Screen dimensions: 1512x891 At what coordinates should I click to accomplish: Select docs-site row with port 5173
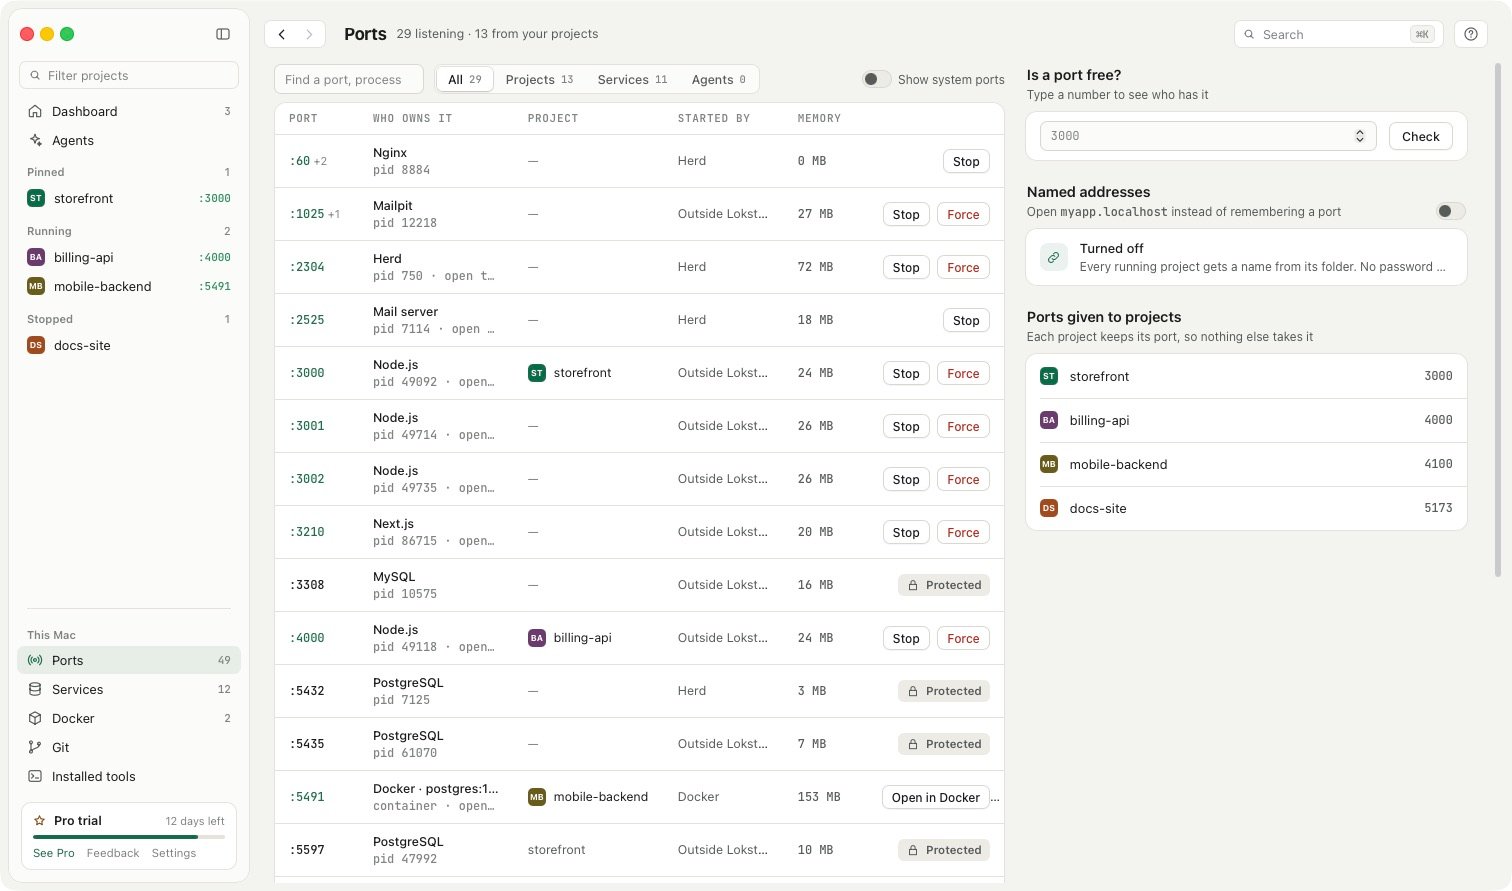pyautogui.click(x=1246, y=508)
